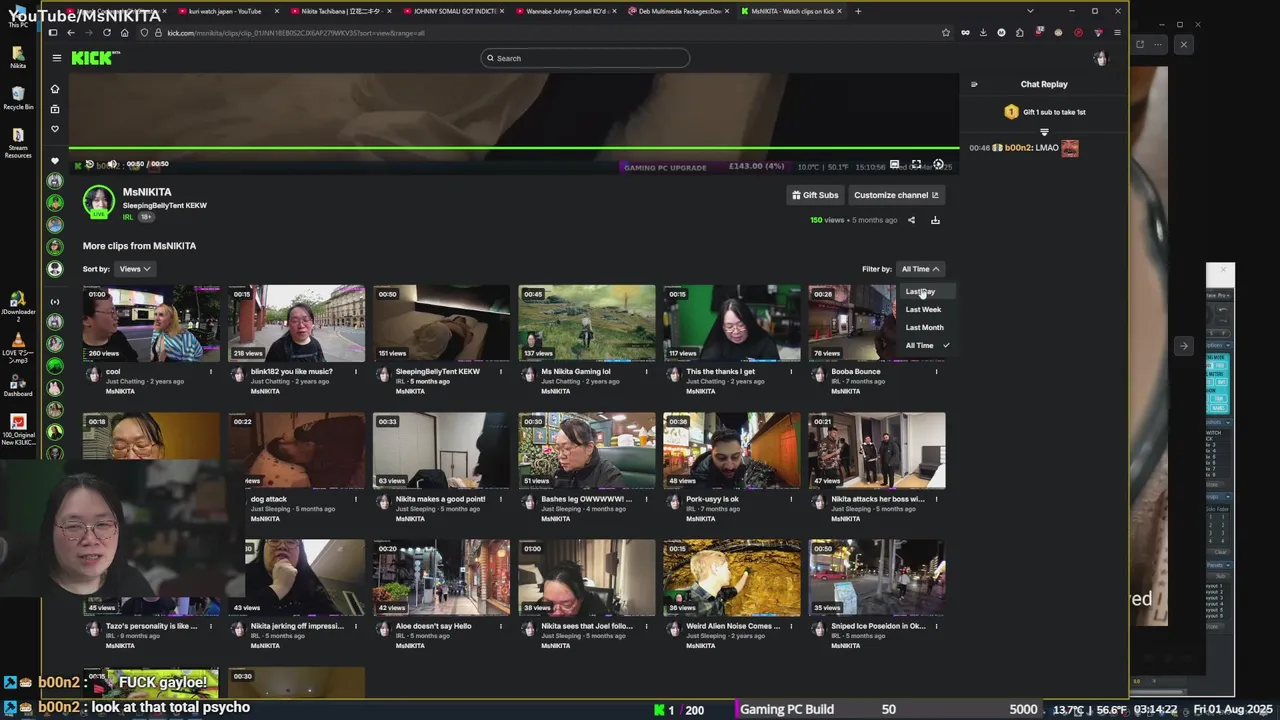This screenshot has width=1280, height=720.
Task: Share this clip with the share icon
Action: pyautogui.click(x=911, y=220)
